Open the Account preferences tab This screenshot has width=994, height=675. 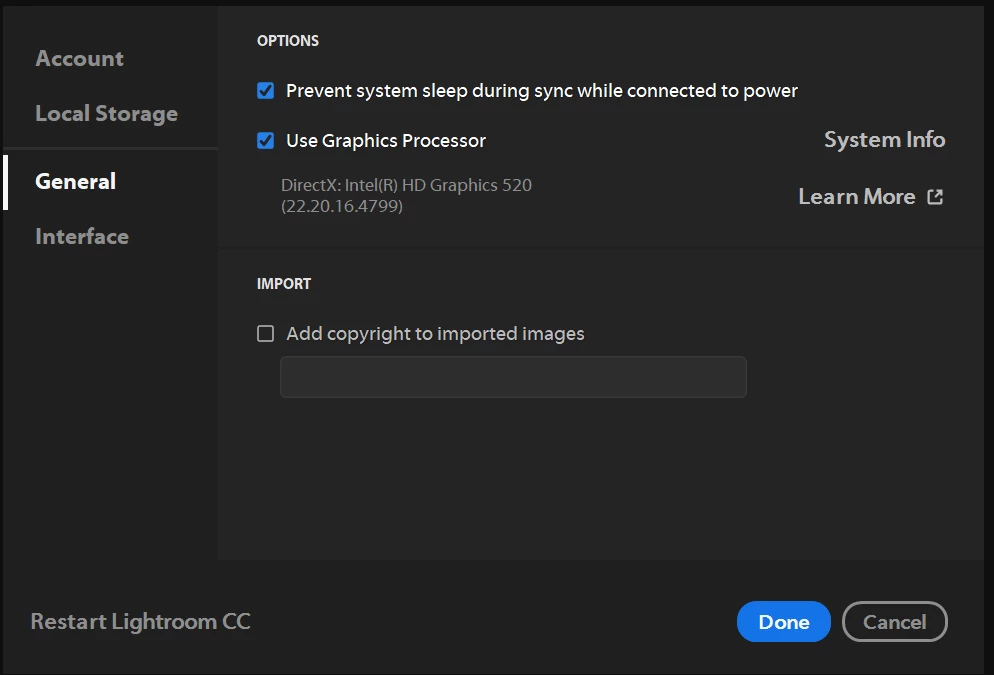(x=80, y=58)
